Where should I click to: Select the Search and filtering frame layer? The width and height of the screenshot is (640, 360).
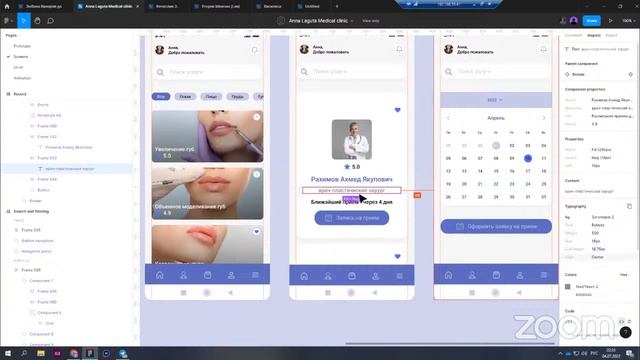31,211
